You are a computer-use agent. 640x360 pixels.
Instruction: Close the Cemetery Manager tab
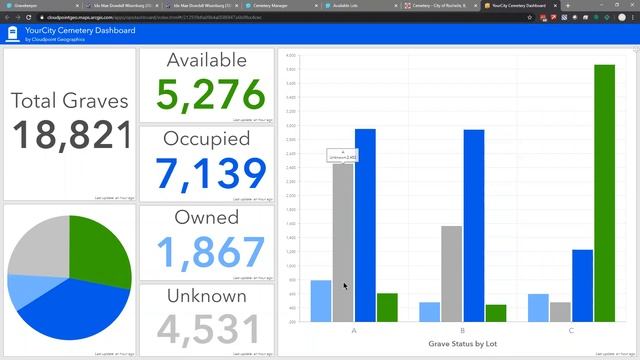point(316,6)
